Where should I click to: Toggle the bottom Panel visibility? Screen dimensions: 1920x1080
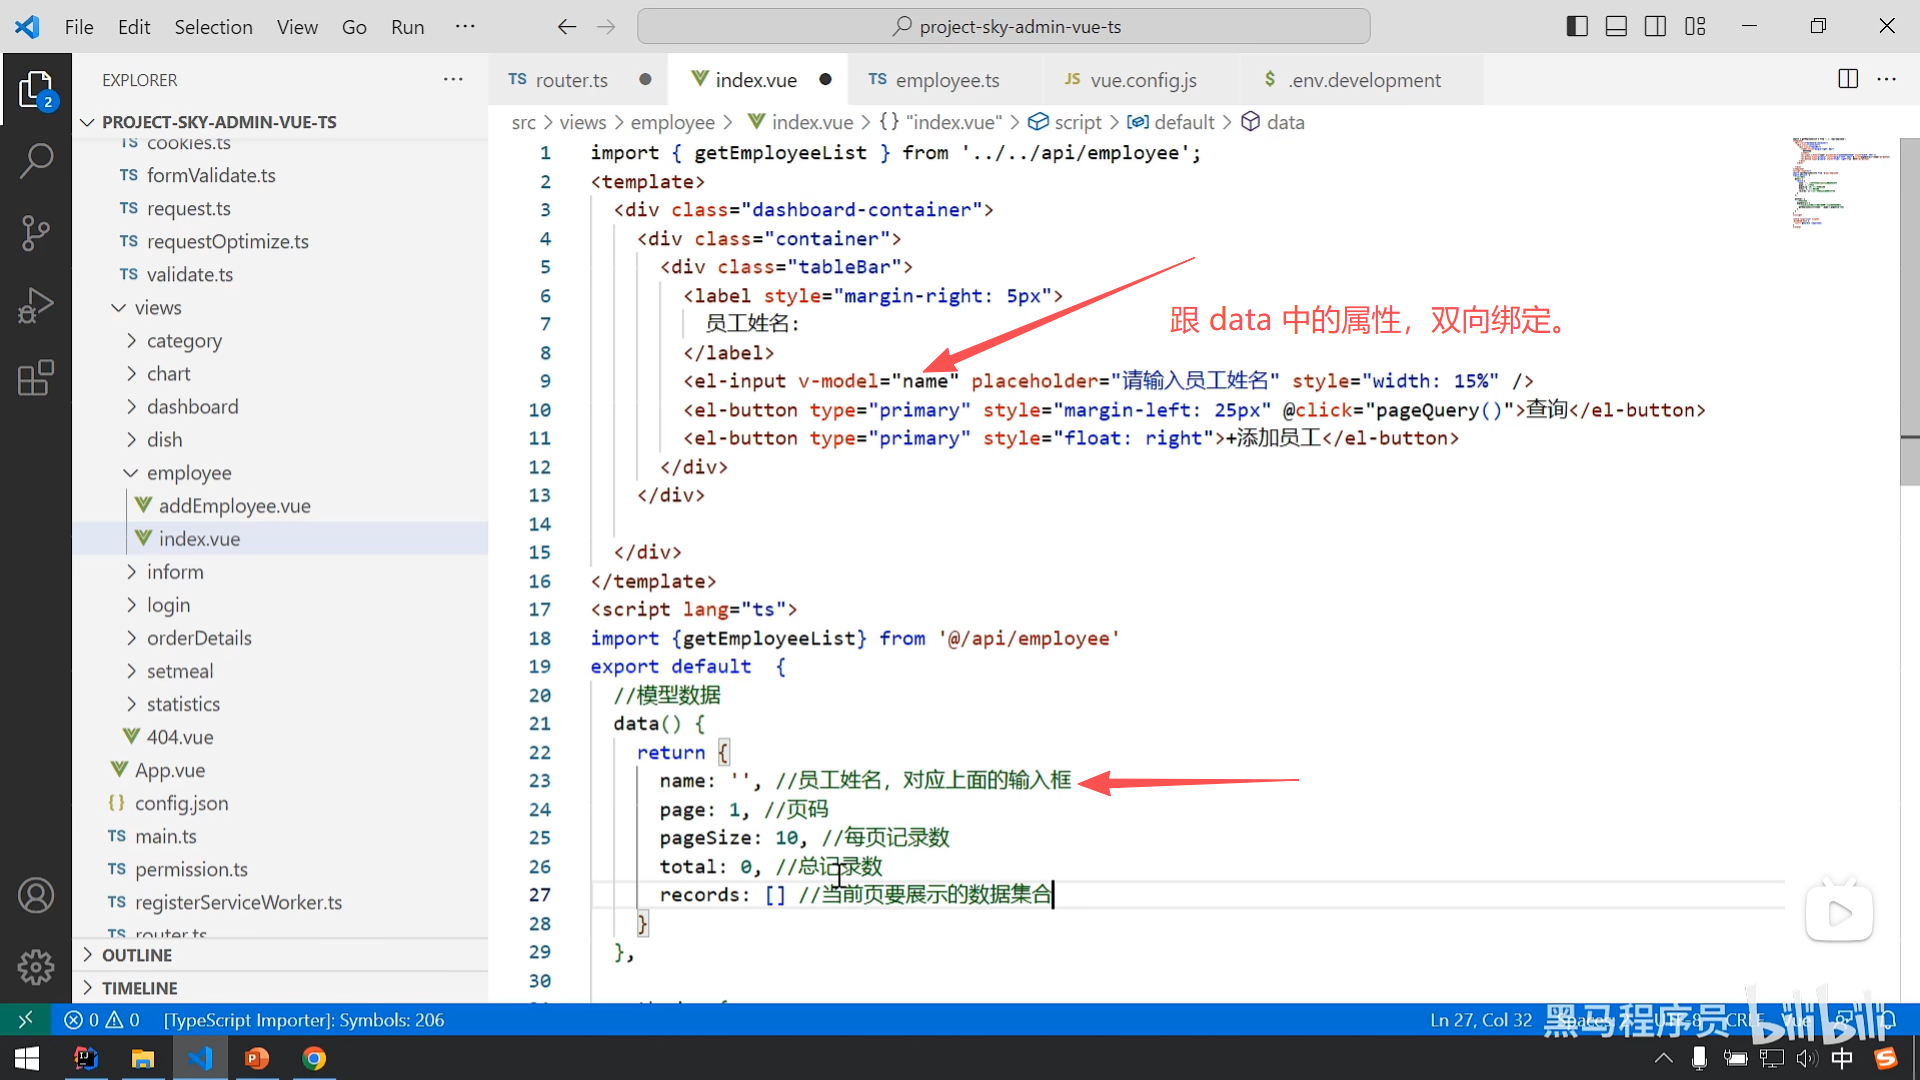coord(1616,26)
